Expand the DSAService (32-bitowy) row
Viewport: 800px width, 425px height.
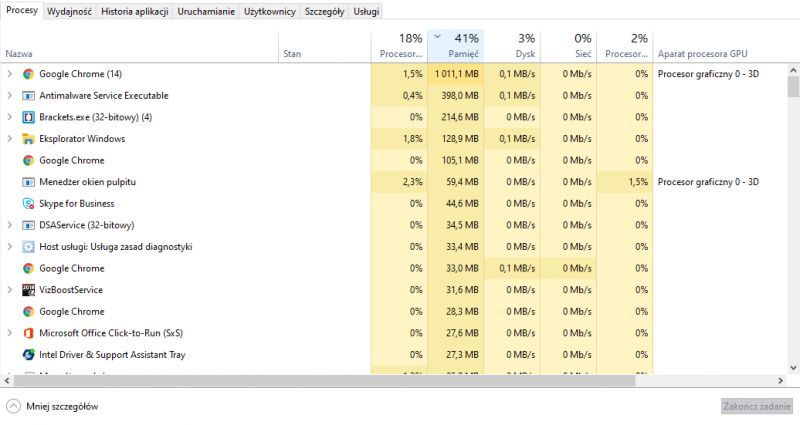coord(9,225)
